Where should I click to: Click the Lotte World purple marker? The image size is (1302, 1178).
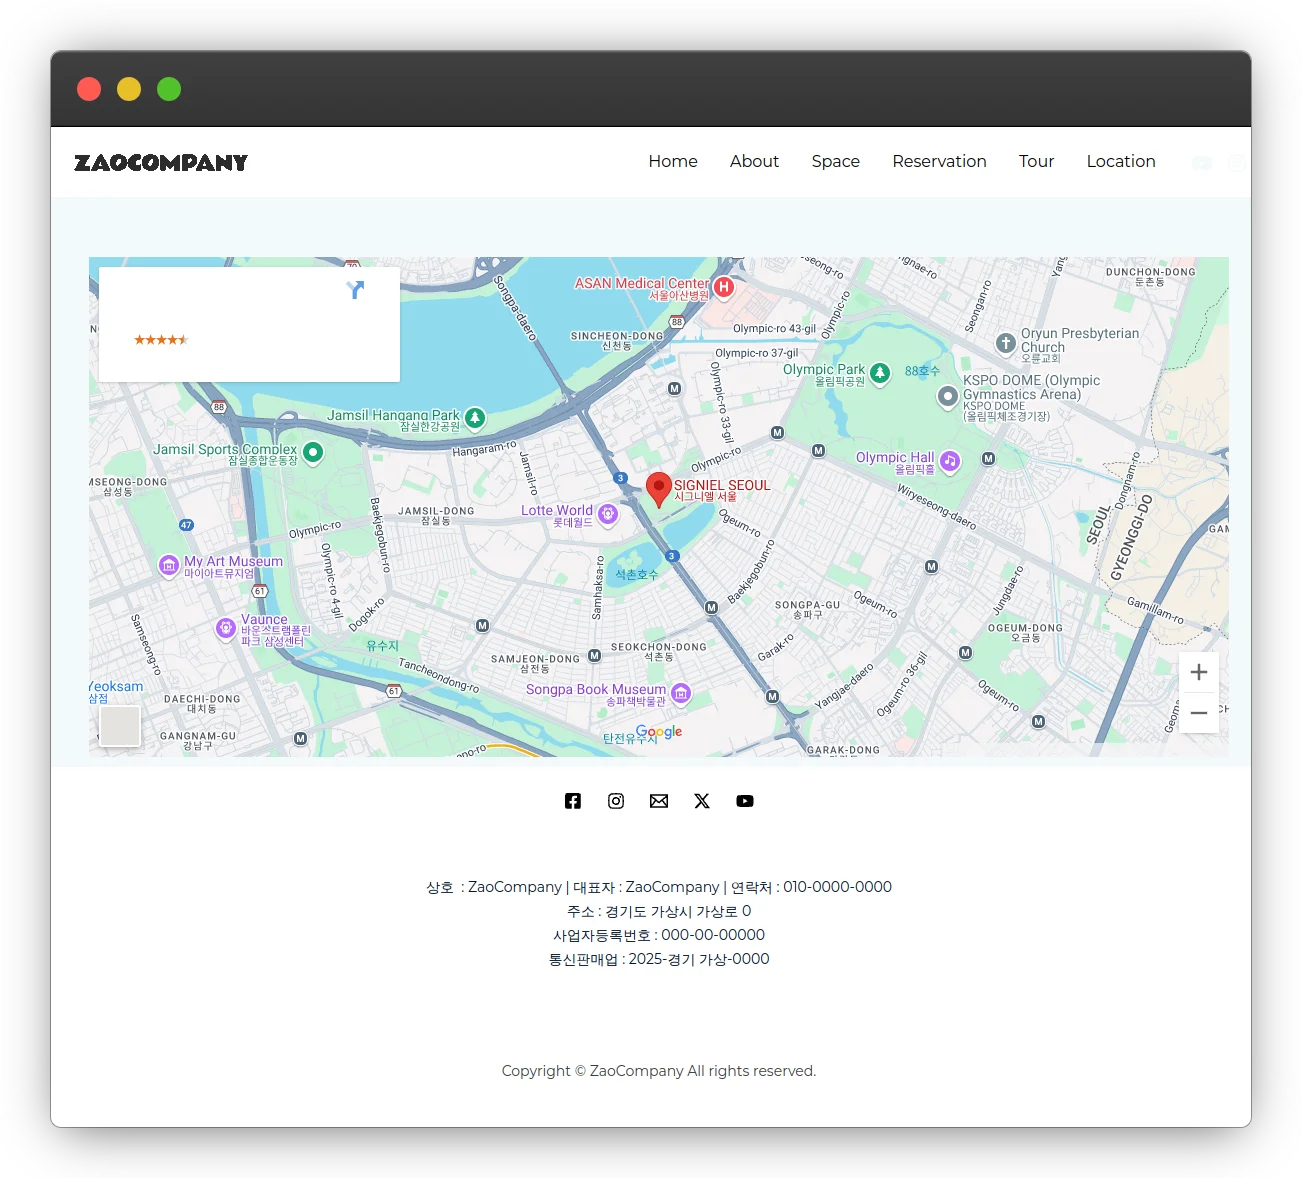pyautogui.click(x=608, y=514)
